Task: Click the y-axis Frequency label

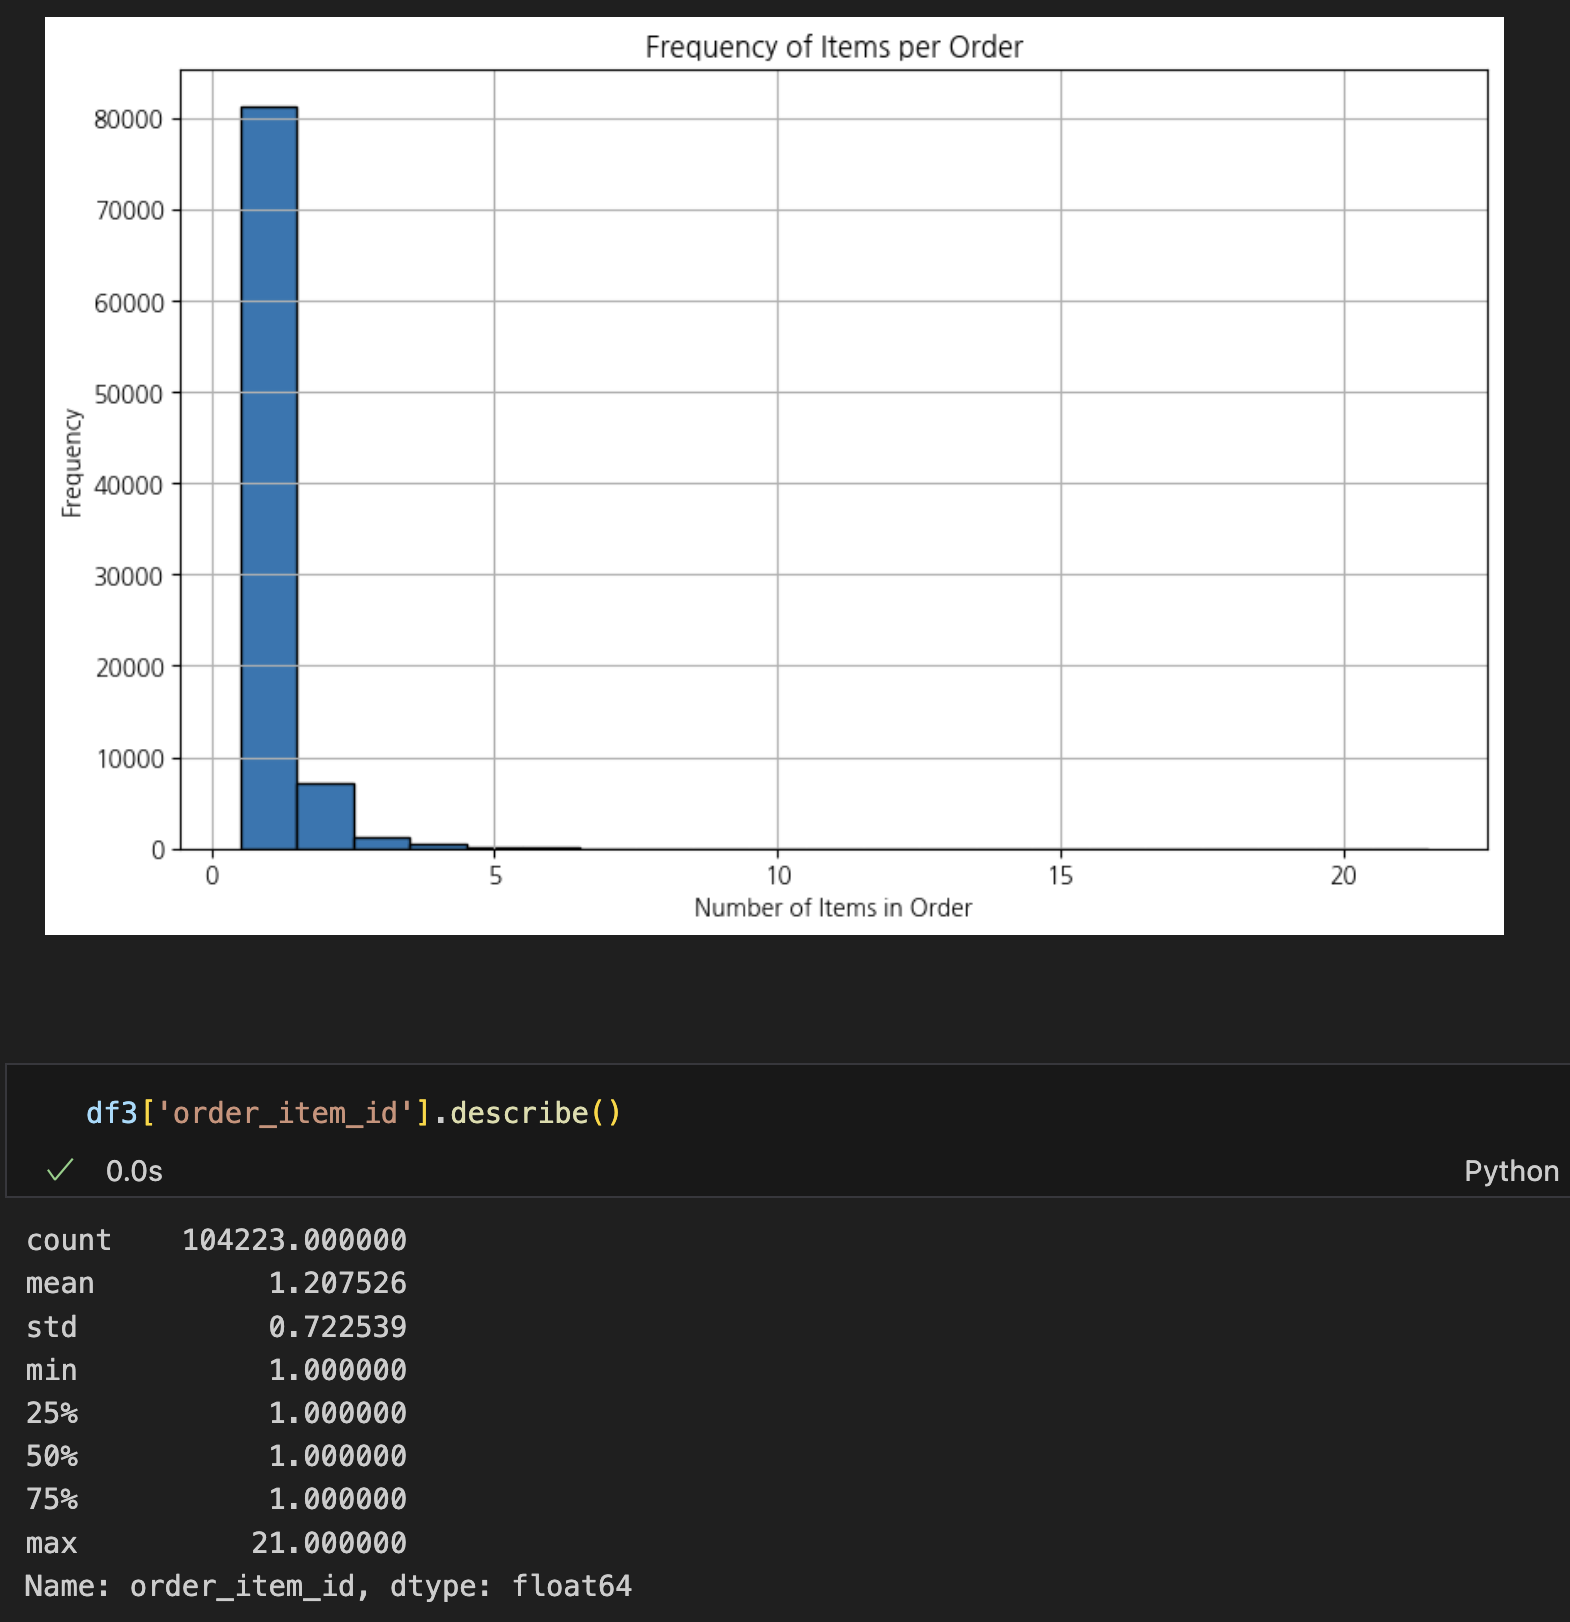Action: click(x=71, y=462)
